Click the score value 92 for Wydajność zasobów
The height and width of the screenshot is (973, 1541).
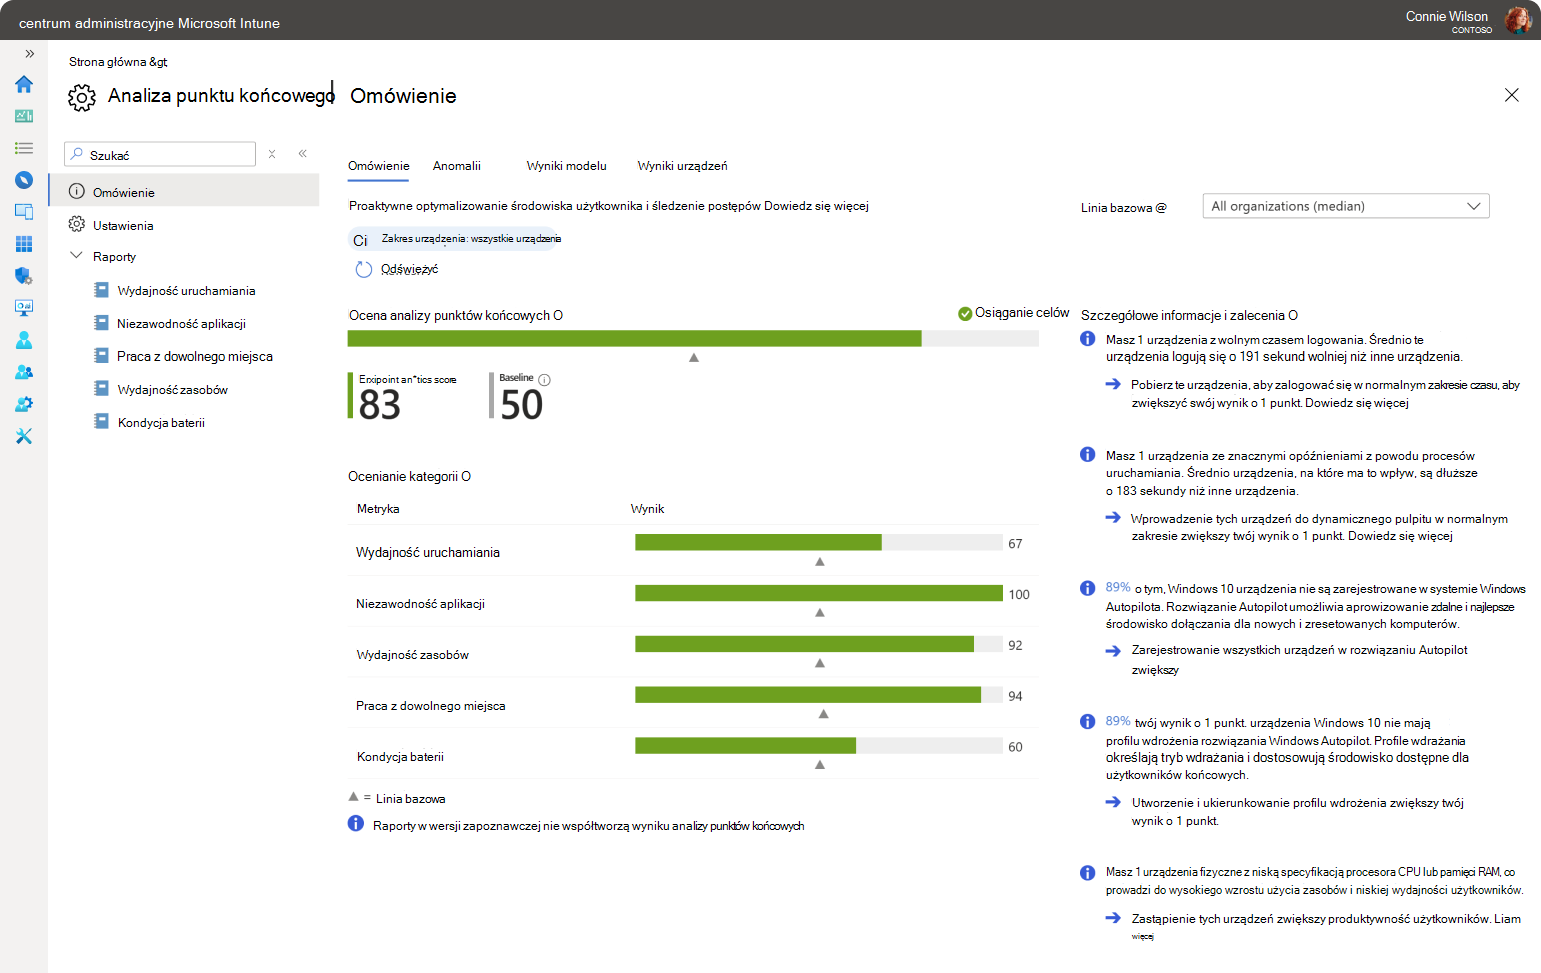tap(1015, 646)
